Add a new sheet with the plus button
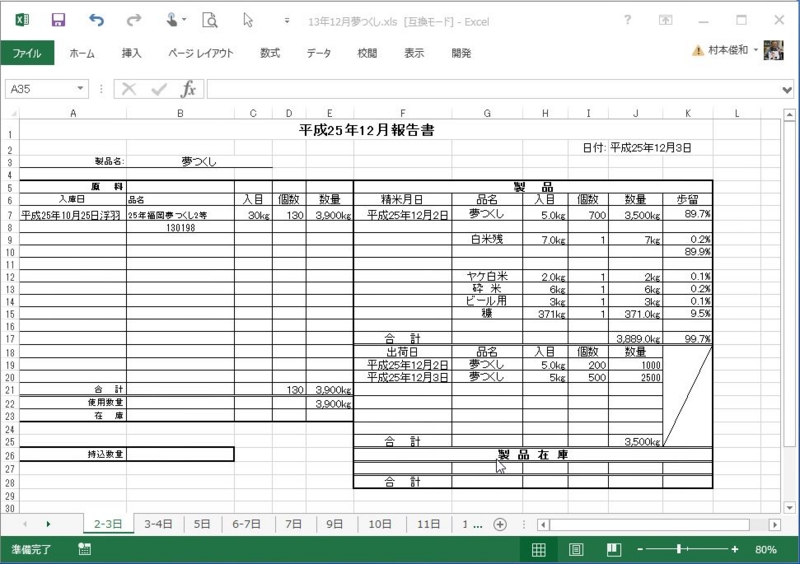Screen dimensions: 800x564 tap(500, 524)
